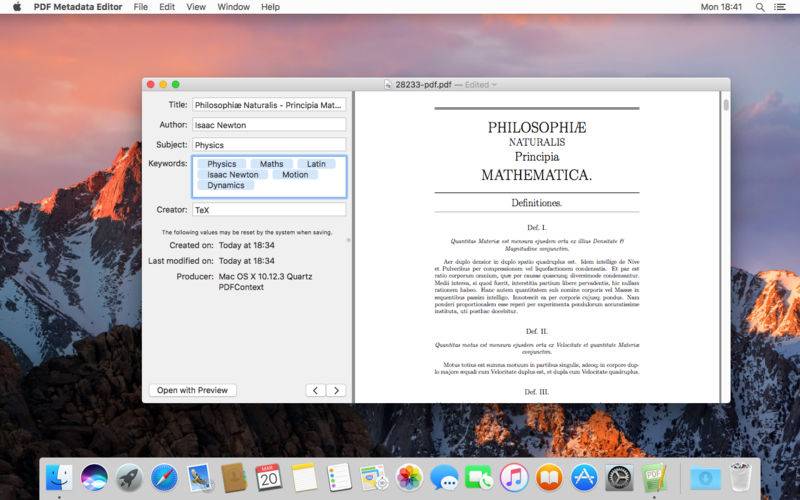This screenshot has width=800, height=500.
Task: Click into the Author field
Action: [269, 125]
